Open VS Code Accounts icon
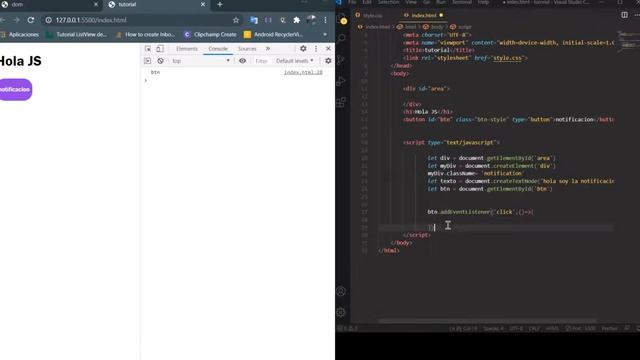 click(341, 291)
